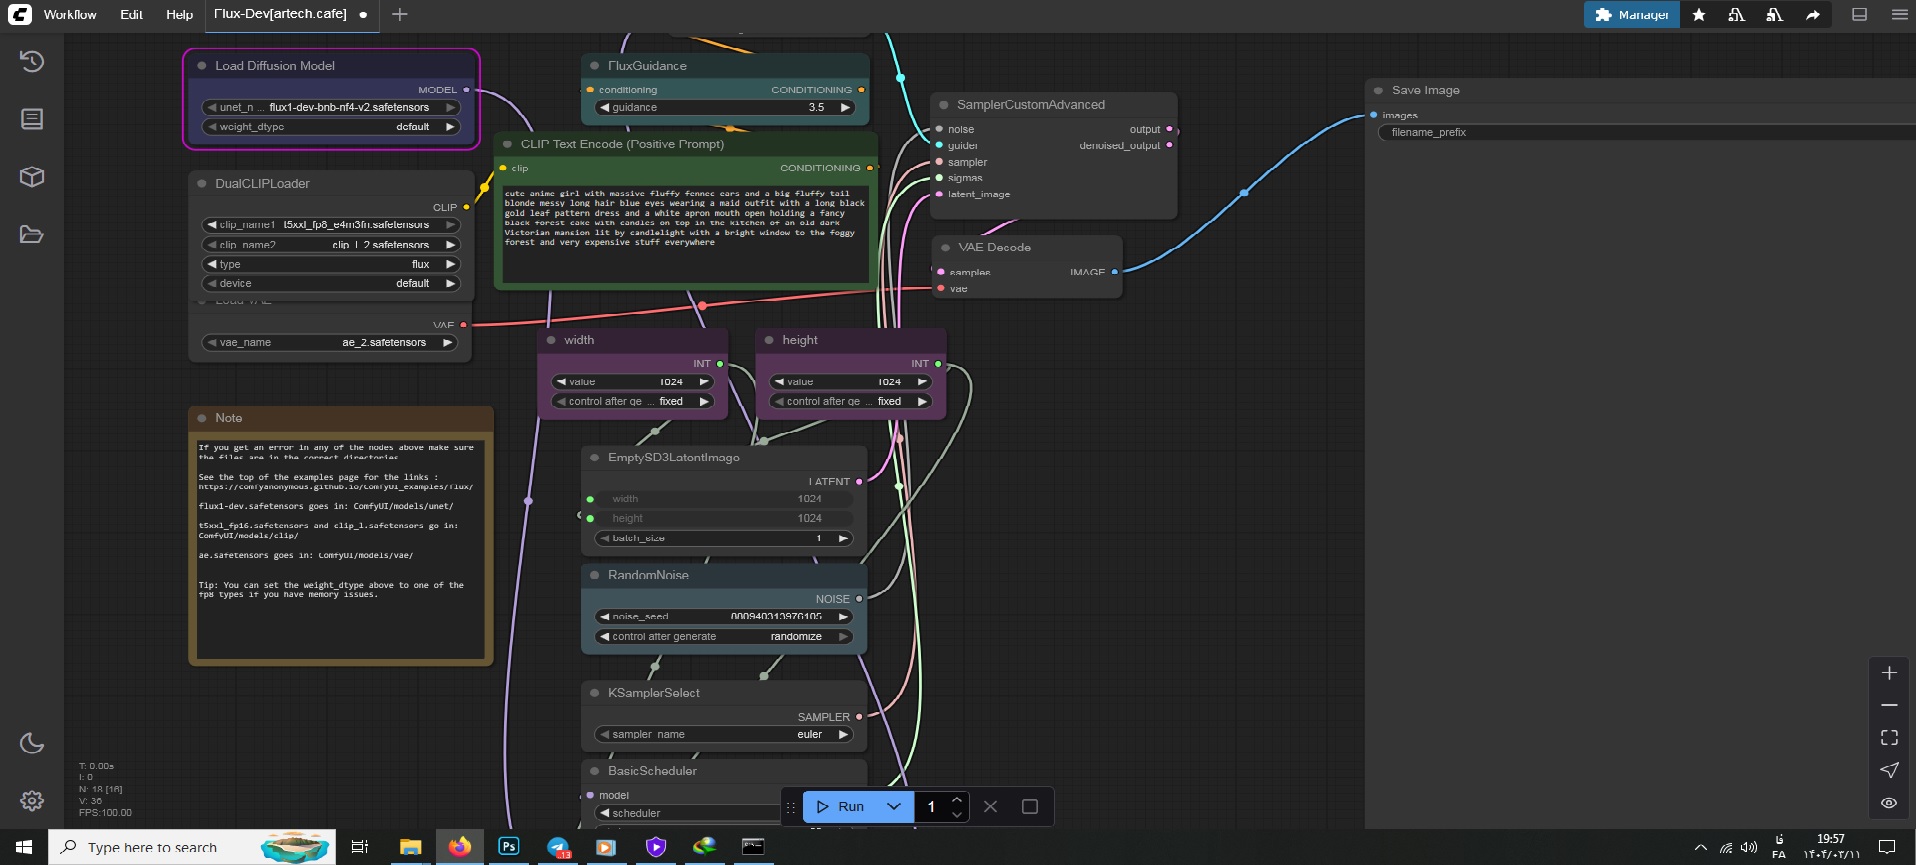Click the zoom in plus button
The width and height of the screenshot is (1916, 865).
(x=1889, y=673)
